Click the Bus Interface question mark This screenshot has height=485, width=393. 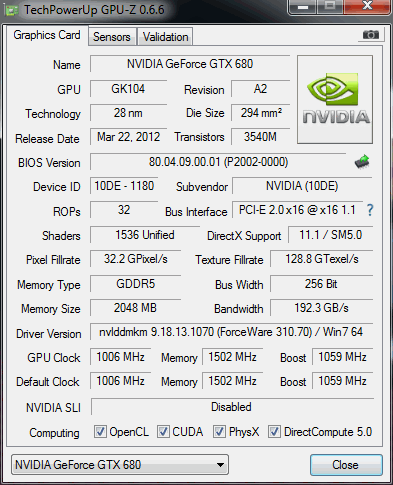pyautogui.click(x=370, y=210)
